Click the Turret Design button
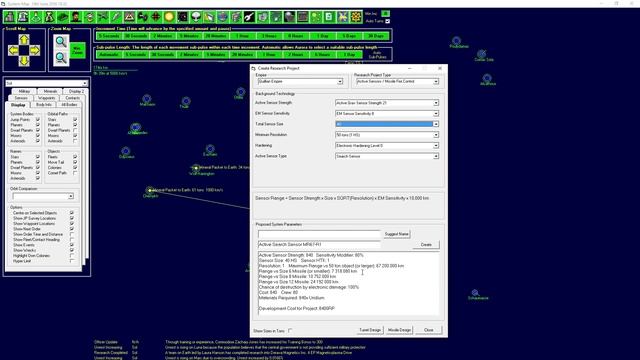The width and height of the screenshot is (640, 360). [x=370, y=330]
